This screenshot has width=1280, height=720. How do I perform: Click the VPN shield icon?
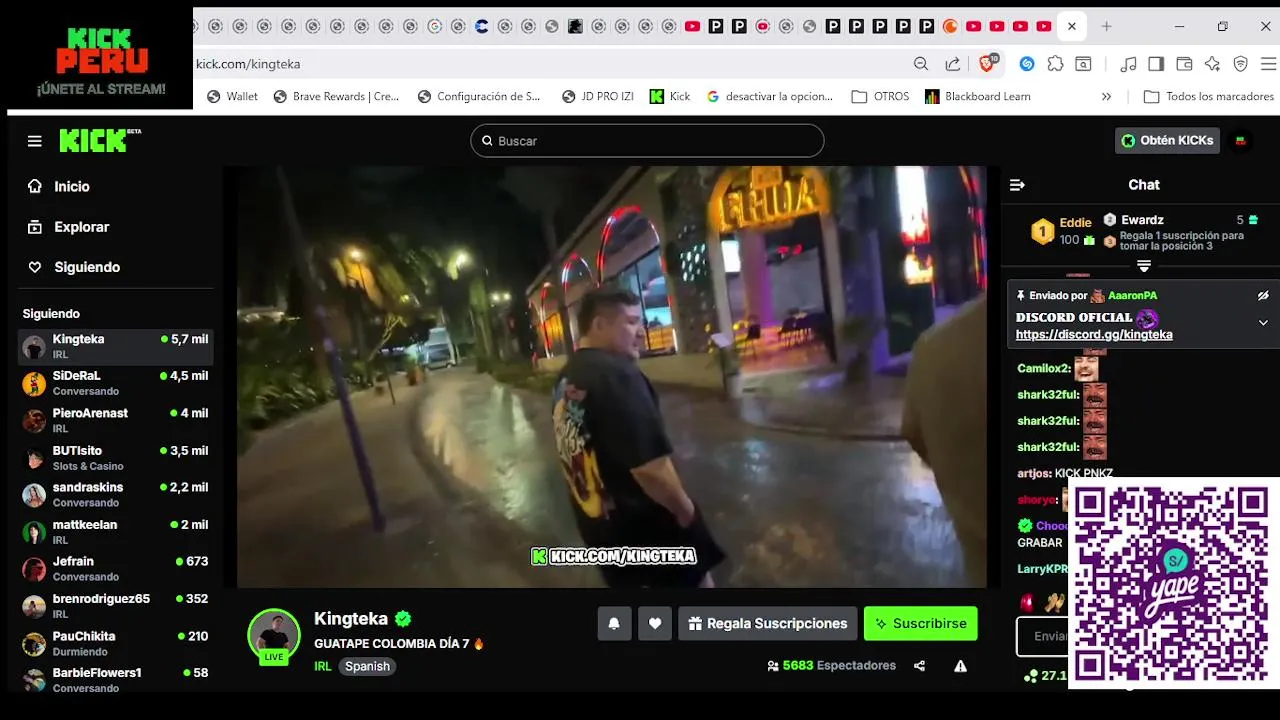[x=1240, y=64]
